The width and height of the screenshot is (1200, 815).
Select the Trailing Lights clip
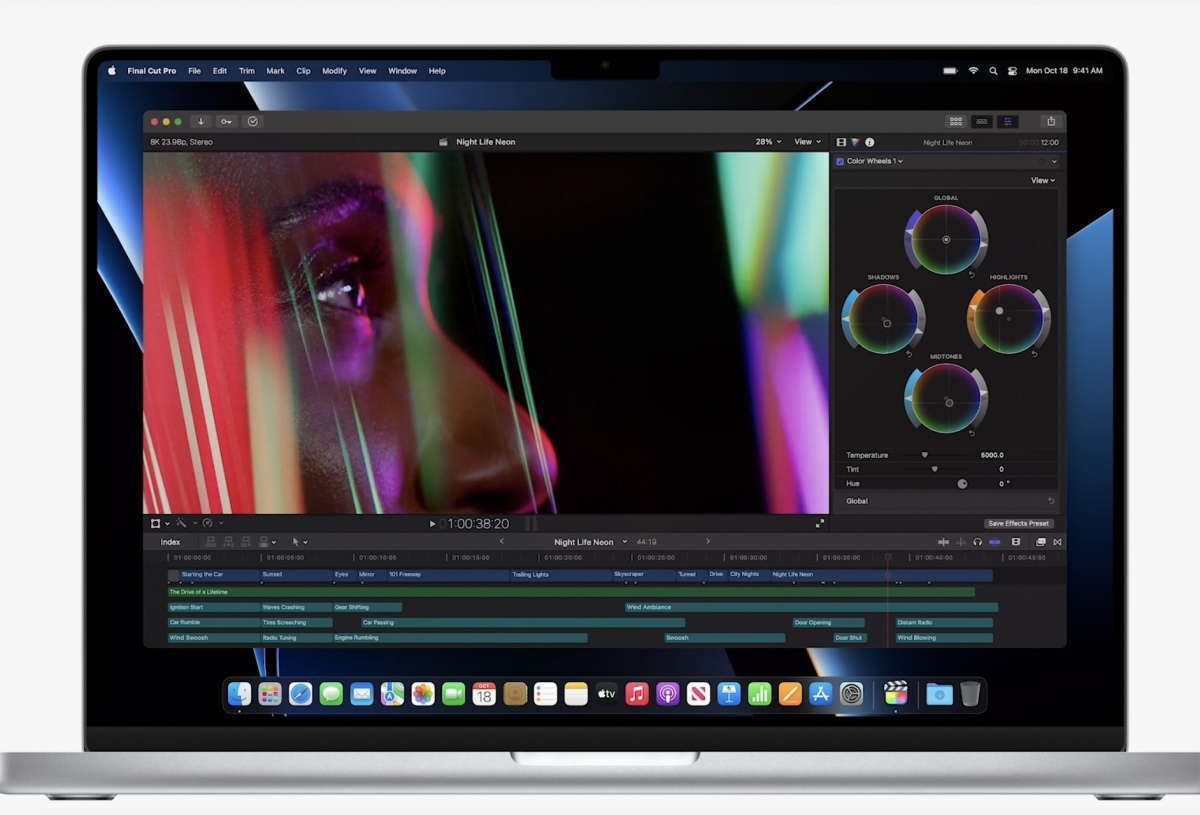[x=560, y=575]
